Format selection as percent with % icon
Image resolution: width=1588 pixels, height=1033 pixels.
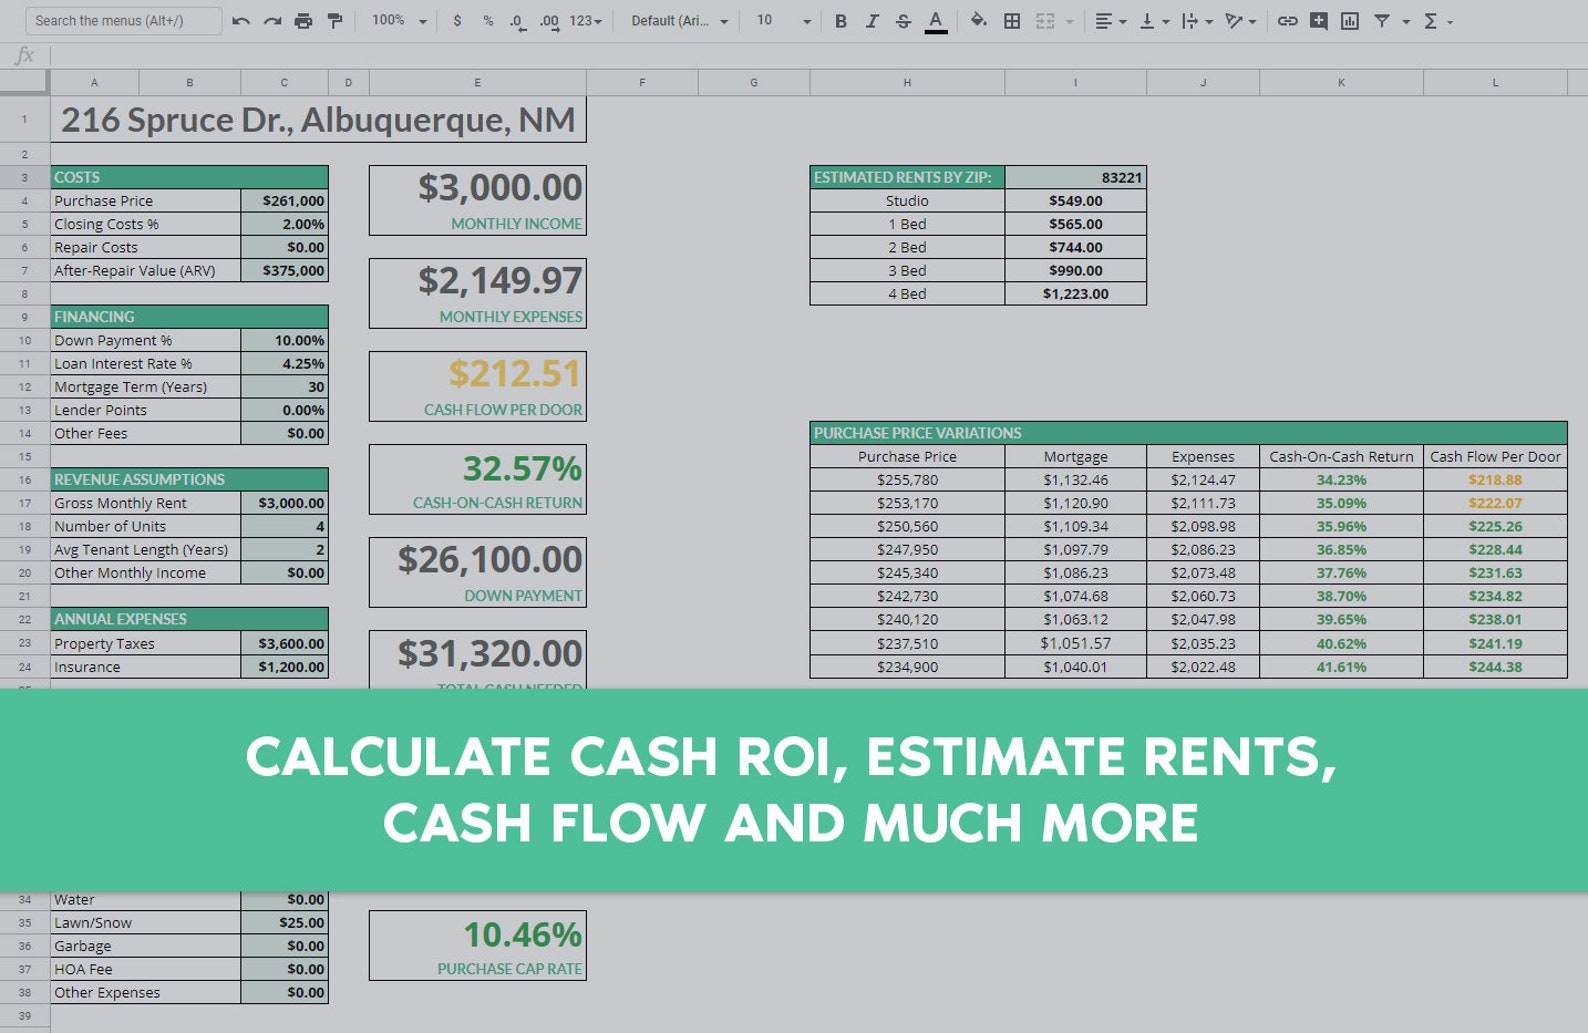click(488, 21)
